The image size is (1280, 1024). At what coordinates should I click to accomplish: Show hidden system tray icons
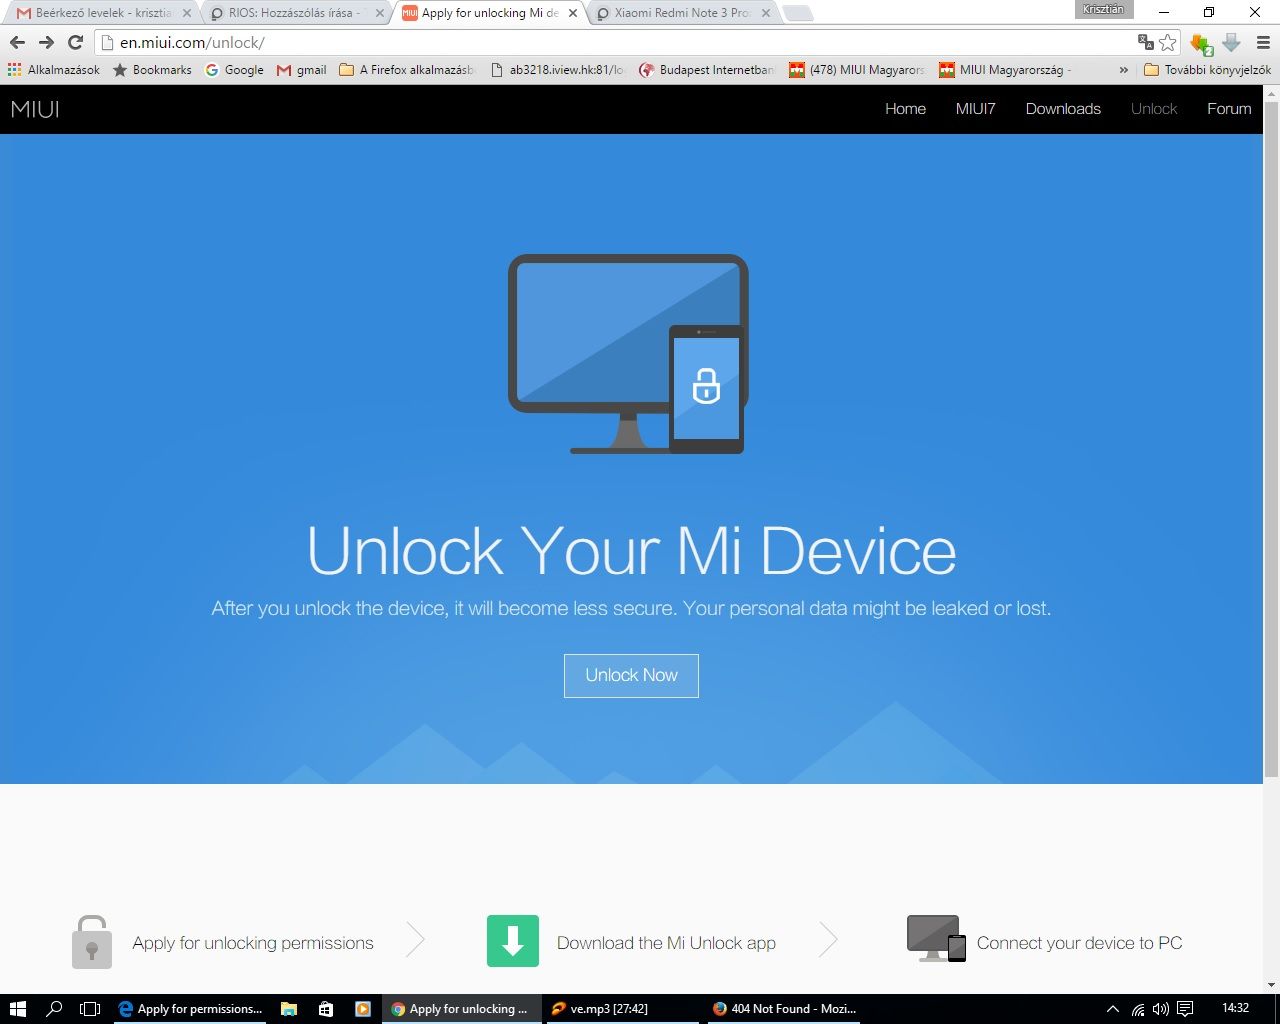pos(1113,1009)
